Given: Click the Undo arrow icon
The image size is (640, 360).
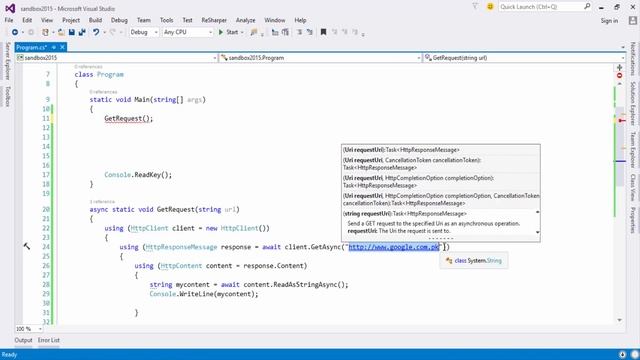Looking at the screenshot, I should coord(96,32).
